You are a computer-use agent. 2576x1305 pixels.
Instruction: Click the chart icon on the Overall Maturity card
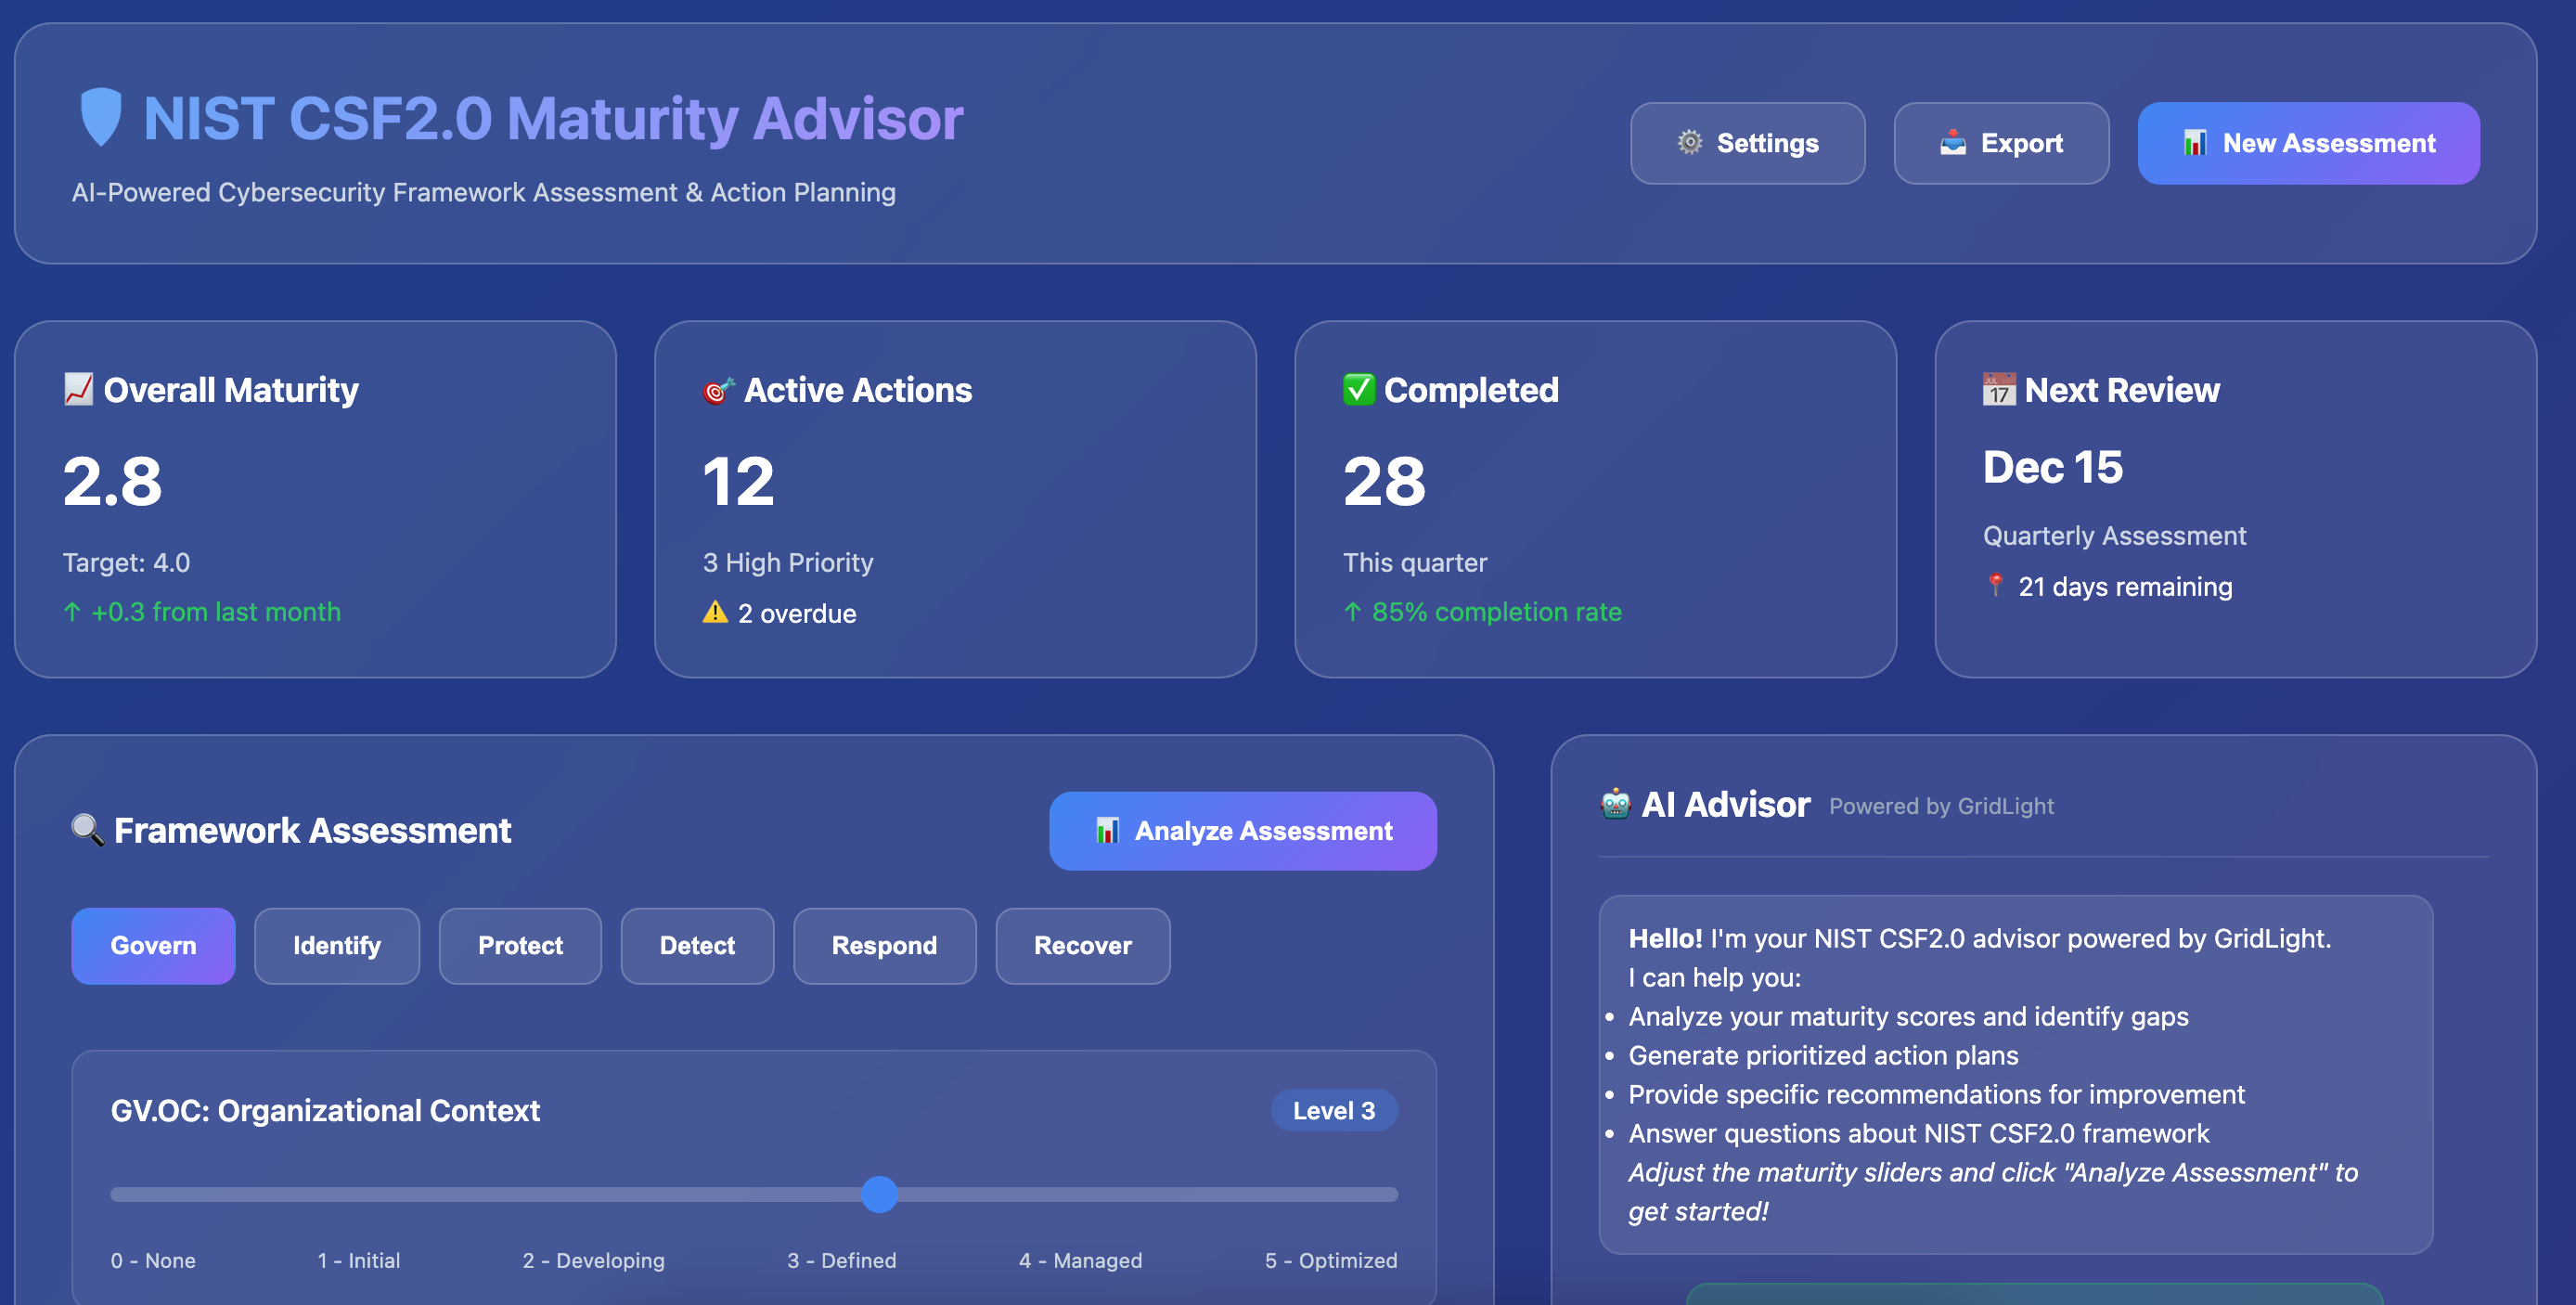(x=79, y=389)
